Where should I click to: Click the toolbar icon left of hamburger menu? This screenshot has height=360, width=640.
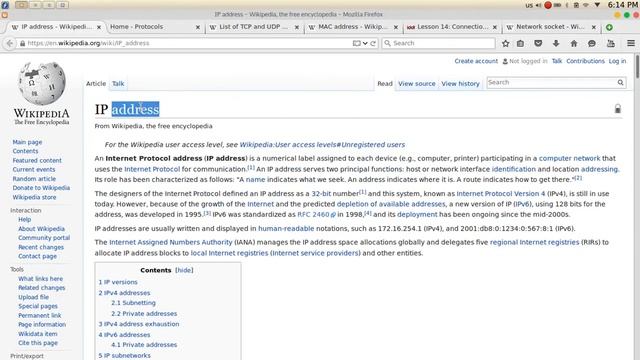point(611,43)
